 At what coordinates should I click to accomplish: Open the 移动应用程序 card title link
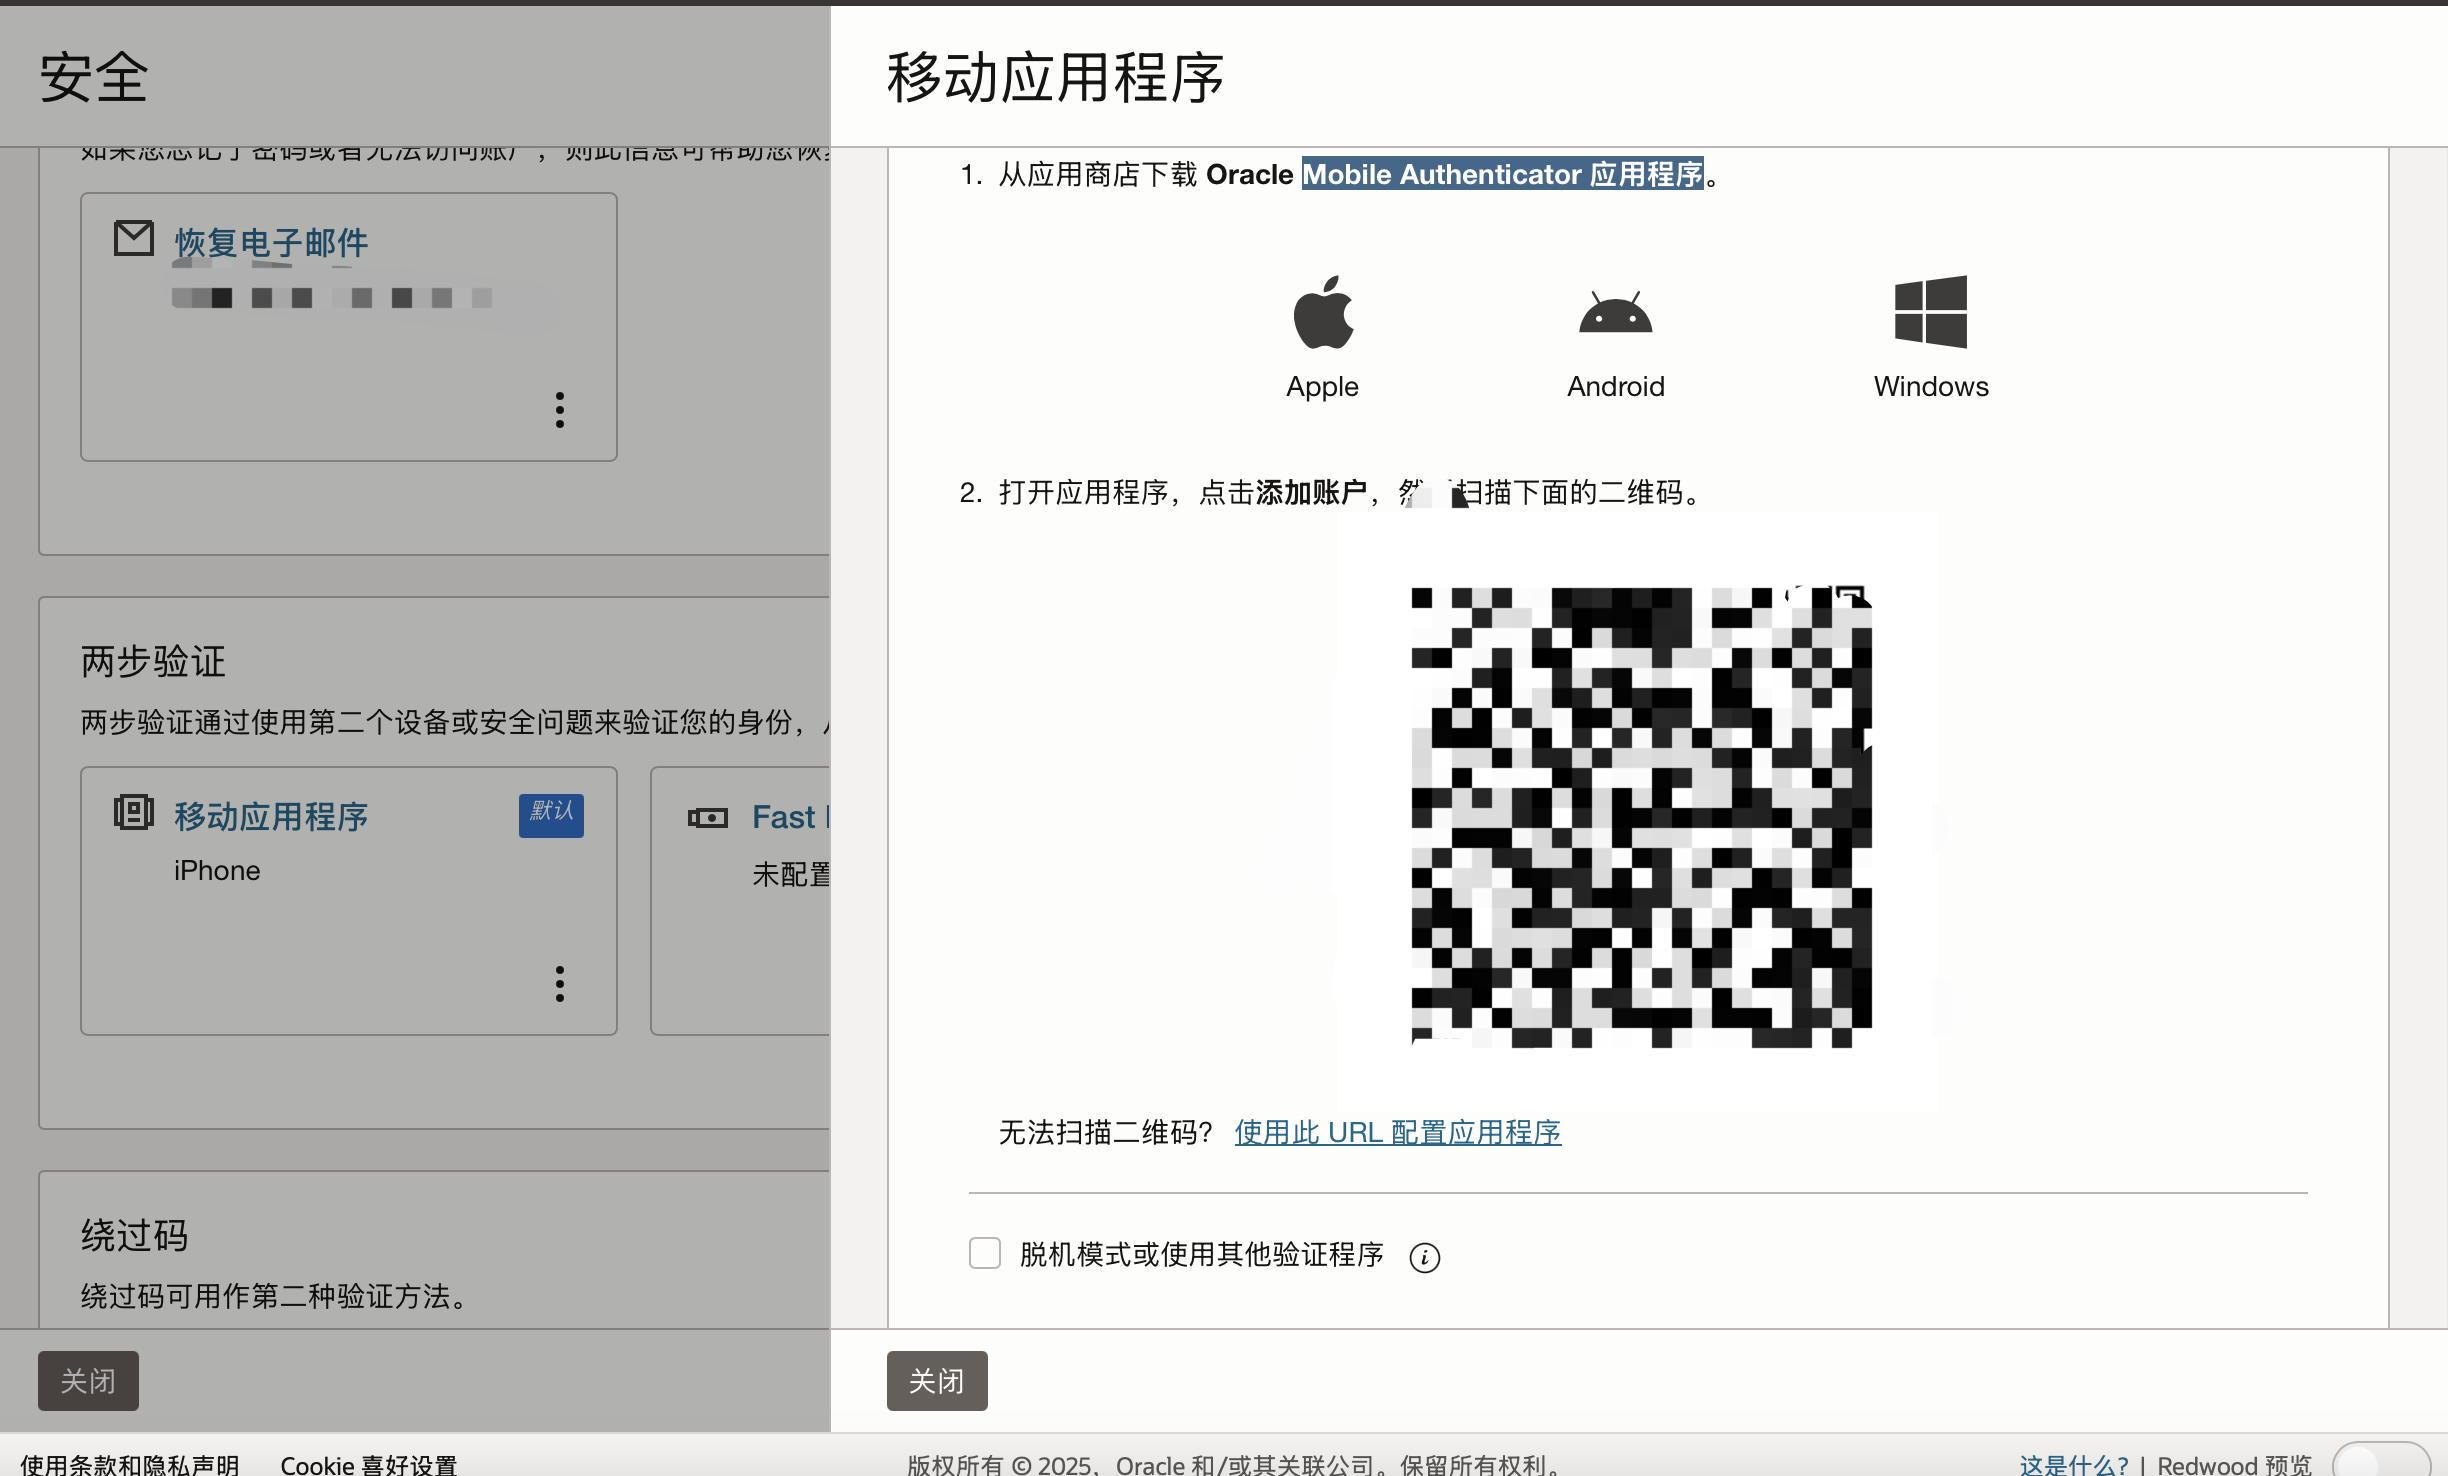click(x=271, y=817)
